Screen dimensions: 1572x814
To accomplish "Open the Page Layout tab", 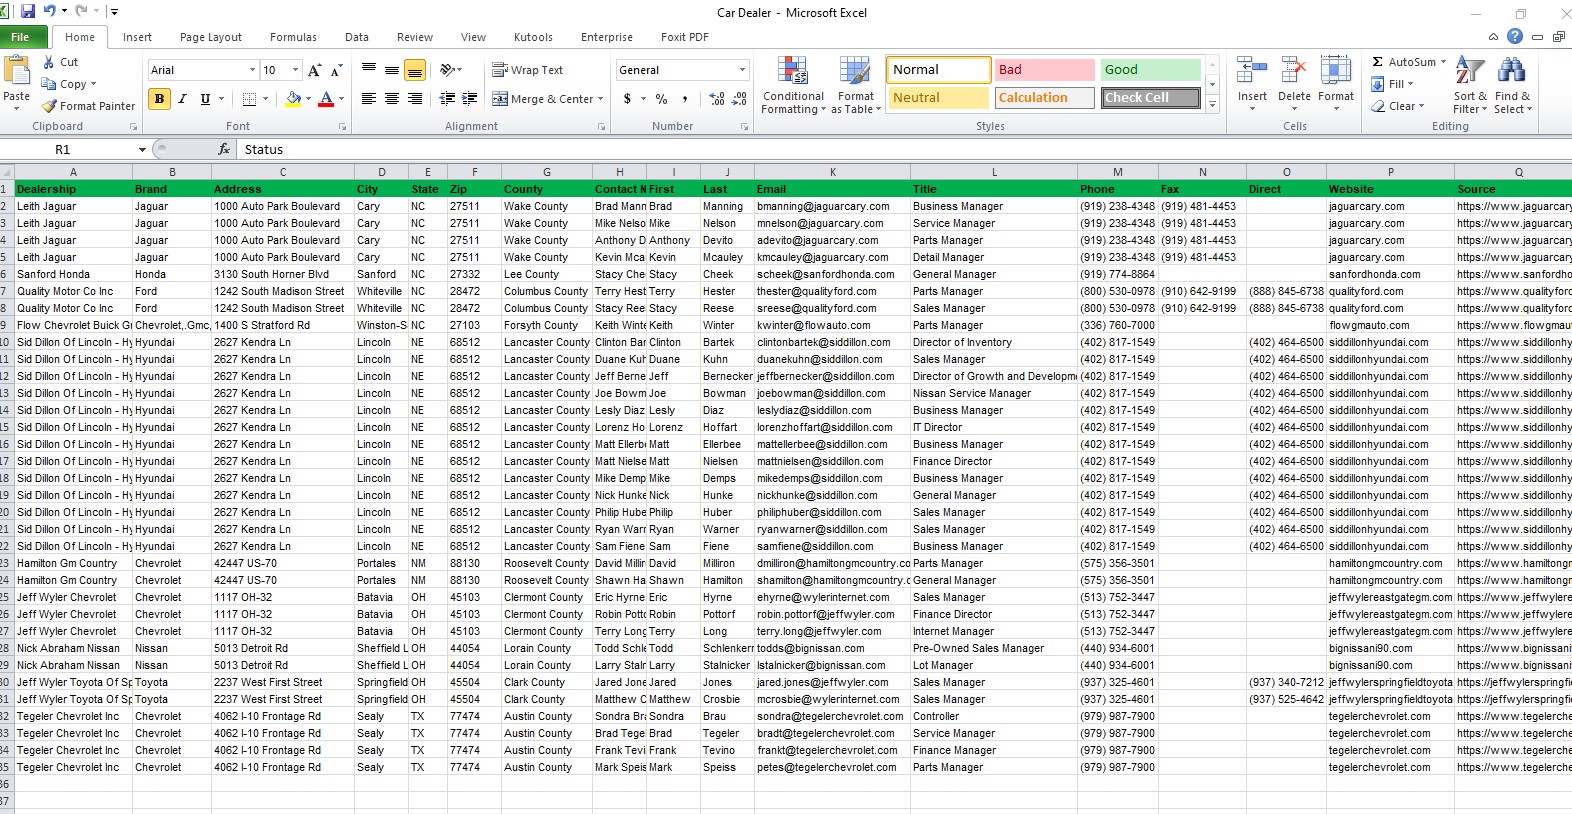I will pos(210,37).
